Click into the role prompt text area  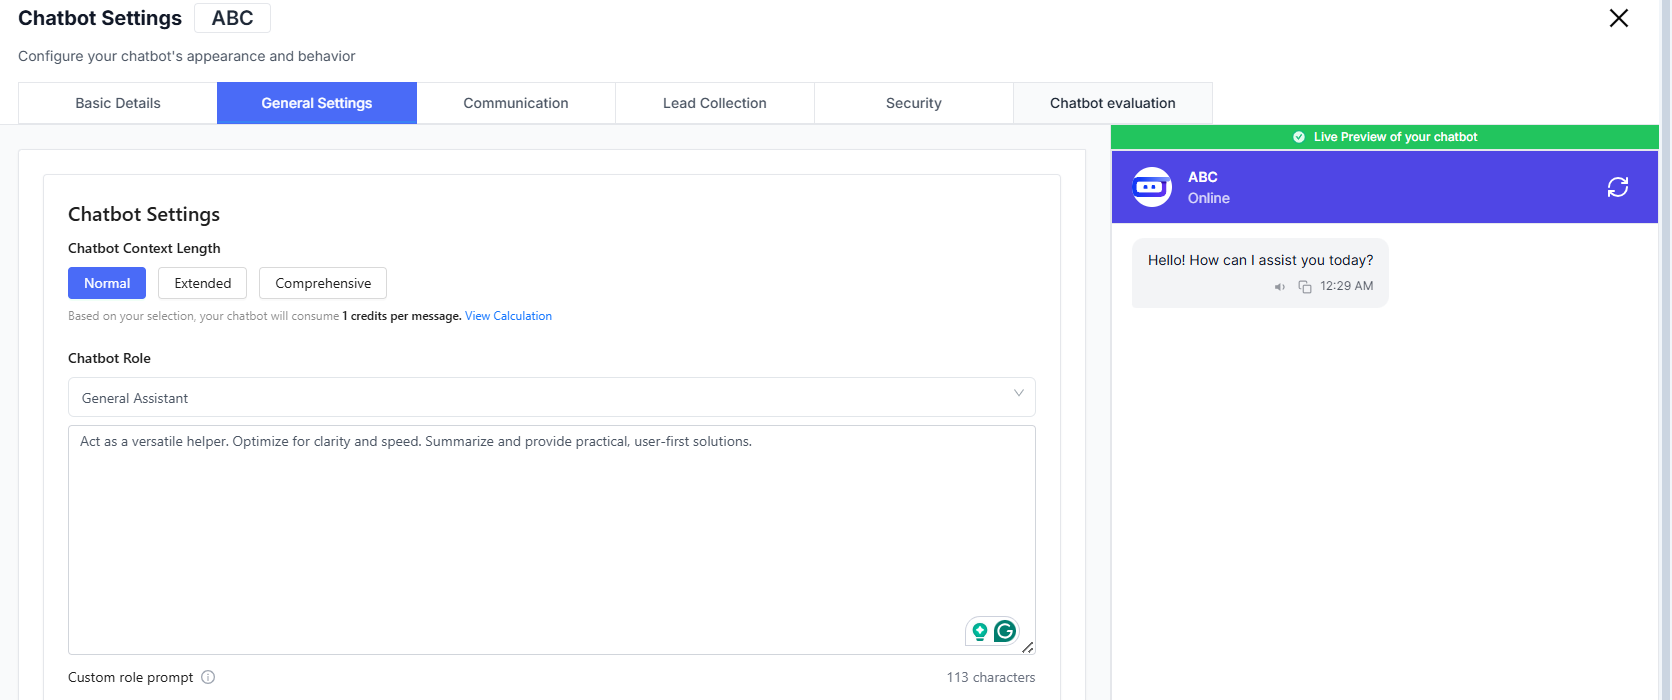point(552,540)
